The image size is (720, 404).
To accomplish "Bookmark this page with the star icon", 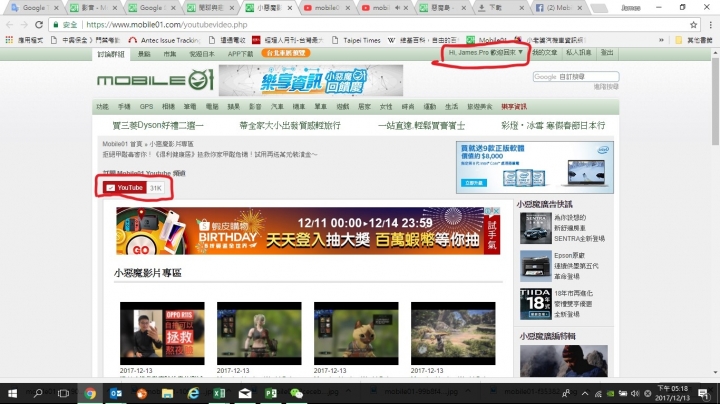I will click(x=693, y=25).
